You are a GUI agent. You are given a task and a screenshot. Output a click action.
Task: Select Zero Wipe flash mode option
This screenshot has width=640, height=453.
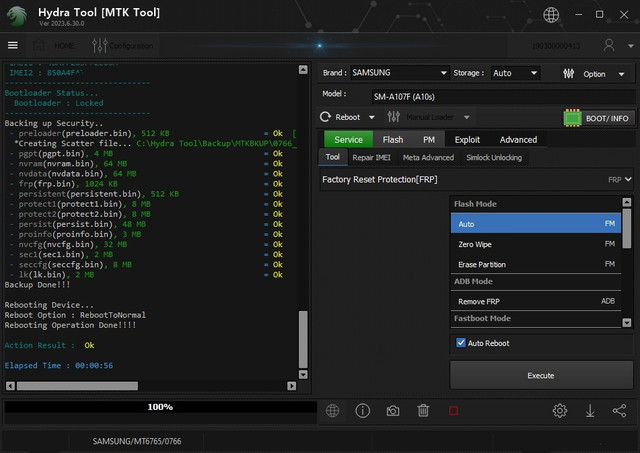(x=536, y=244)
